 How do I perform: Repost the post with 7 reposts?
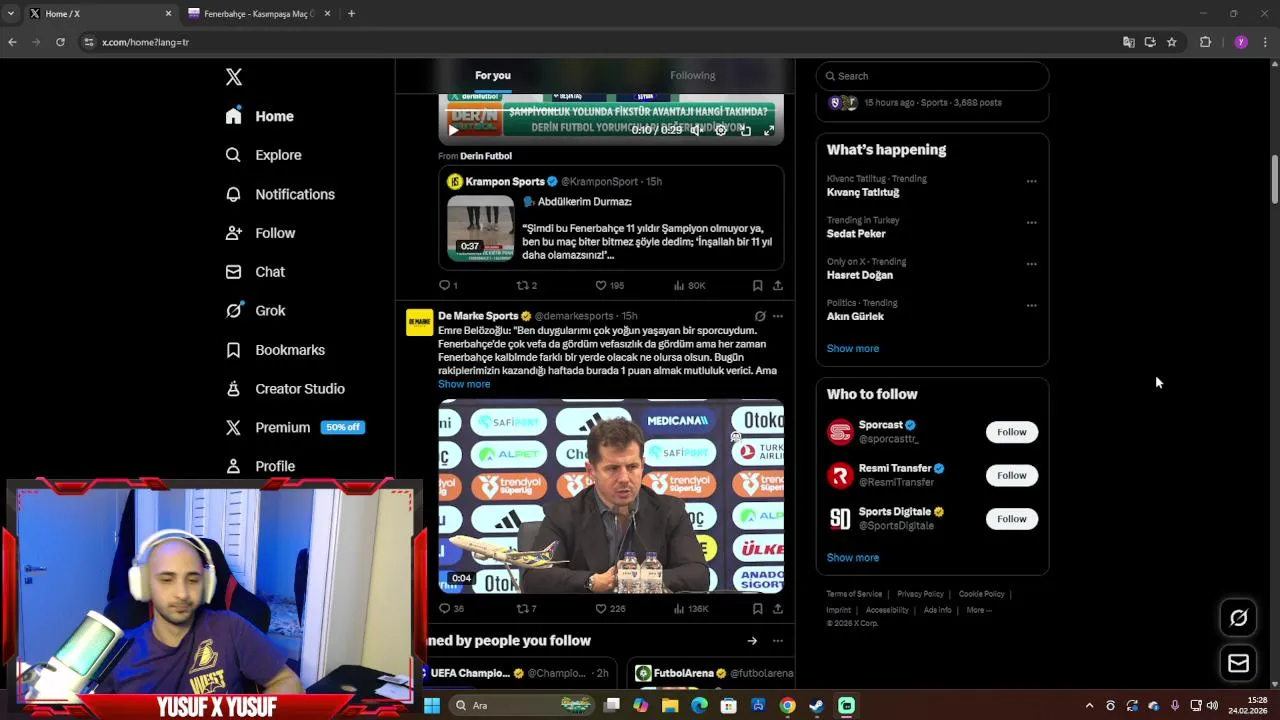[526, 608]
